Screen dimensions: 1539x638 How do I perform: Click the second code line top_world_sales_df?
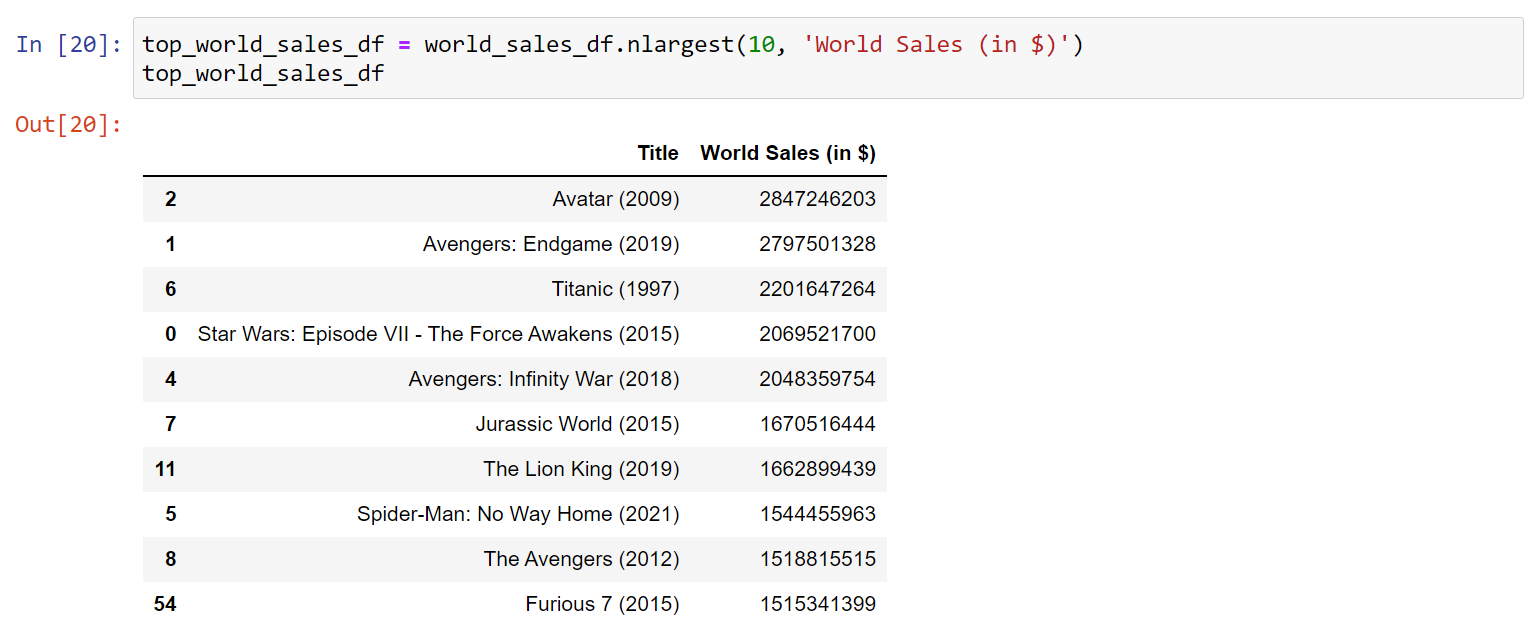click(x=263, y=74)
